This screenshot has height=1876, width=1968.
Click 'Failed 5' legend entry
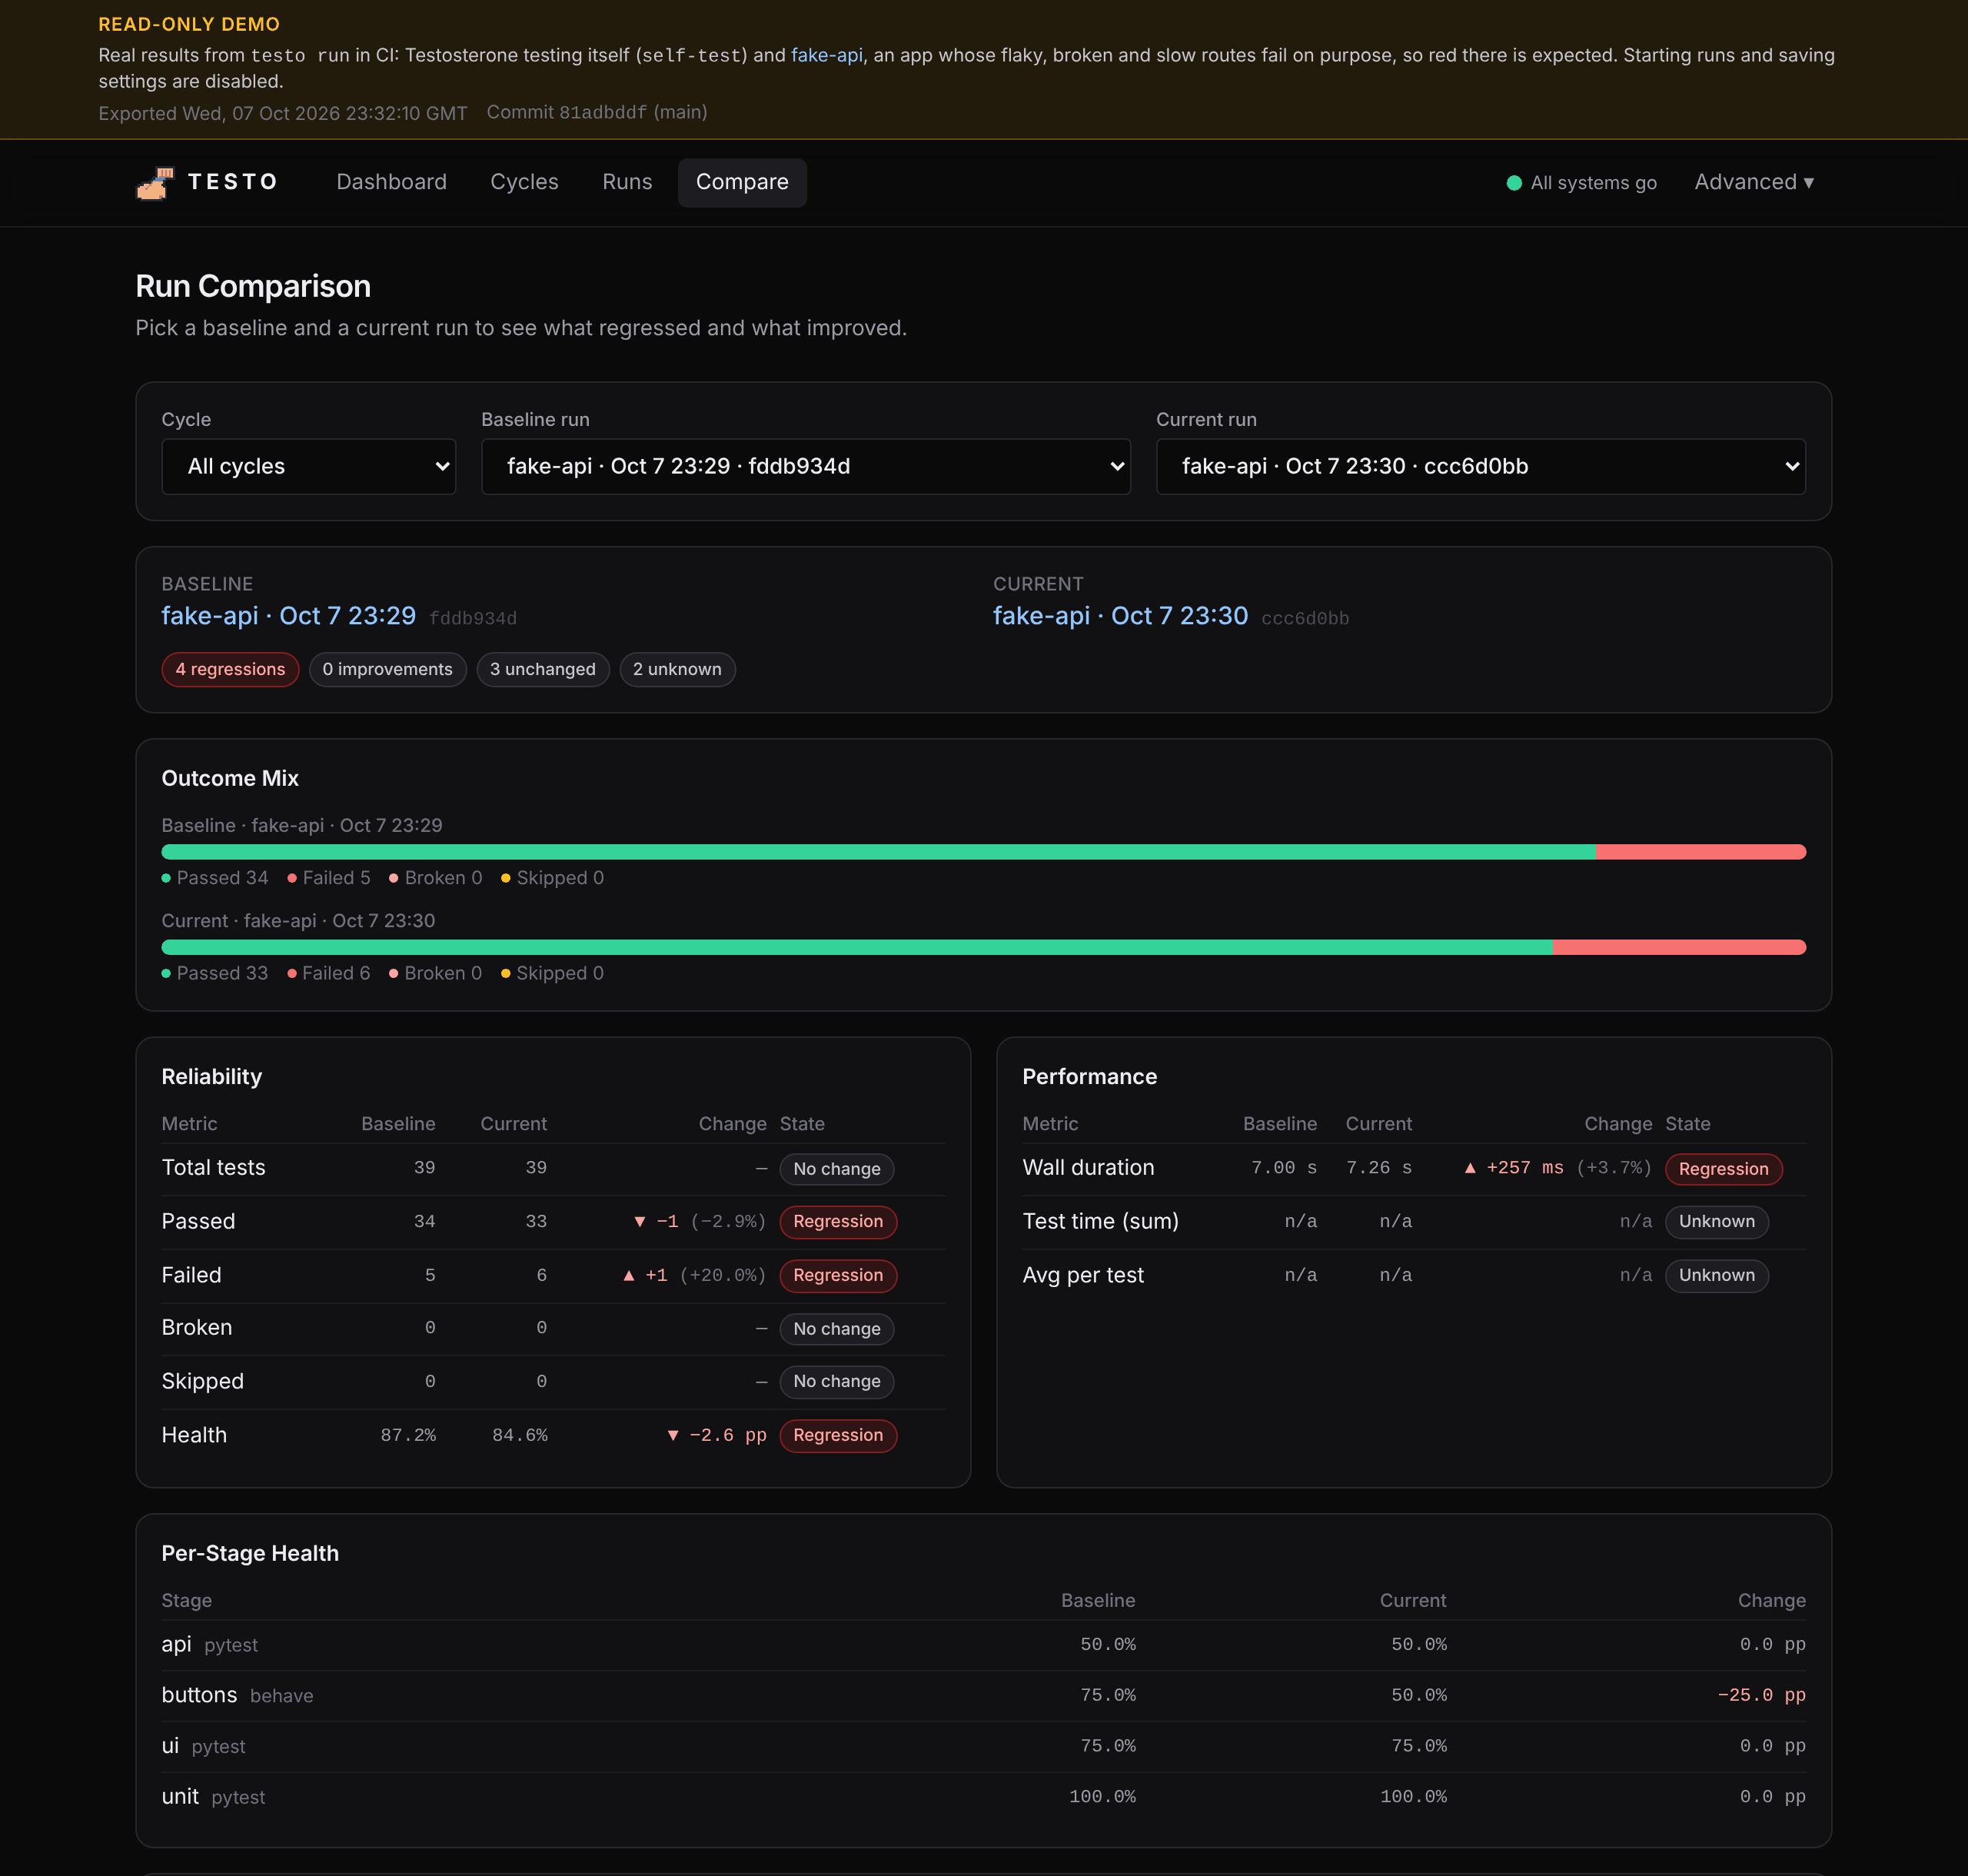coord(329,878)
